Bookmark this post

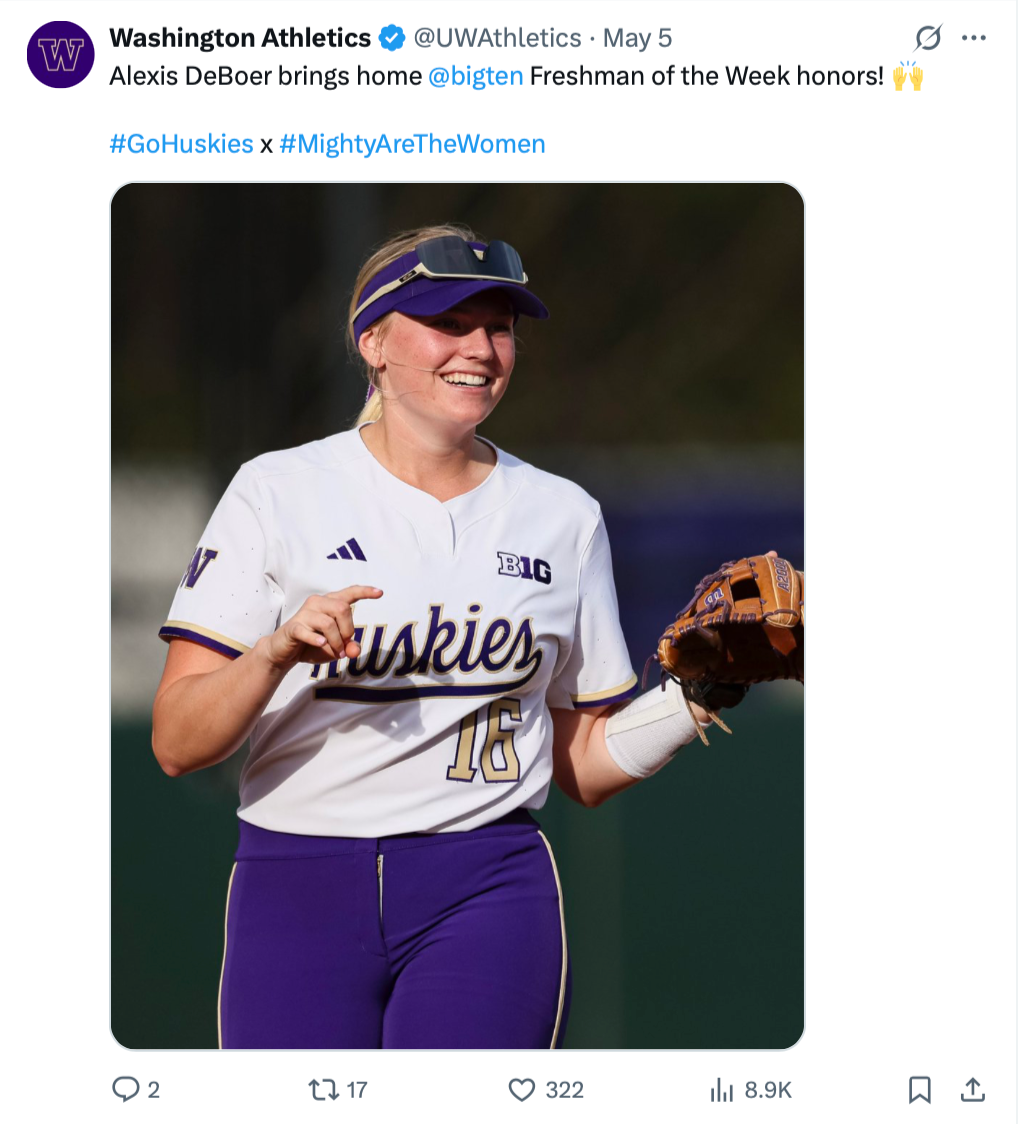pyautogui.click(x=919, y=1089)
